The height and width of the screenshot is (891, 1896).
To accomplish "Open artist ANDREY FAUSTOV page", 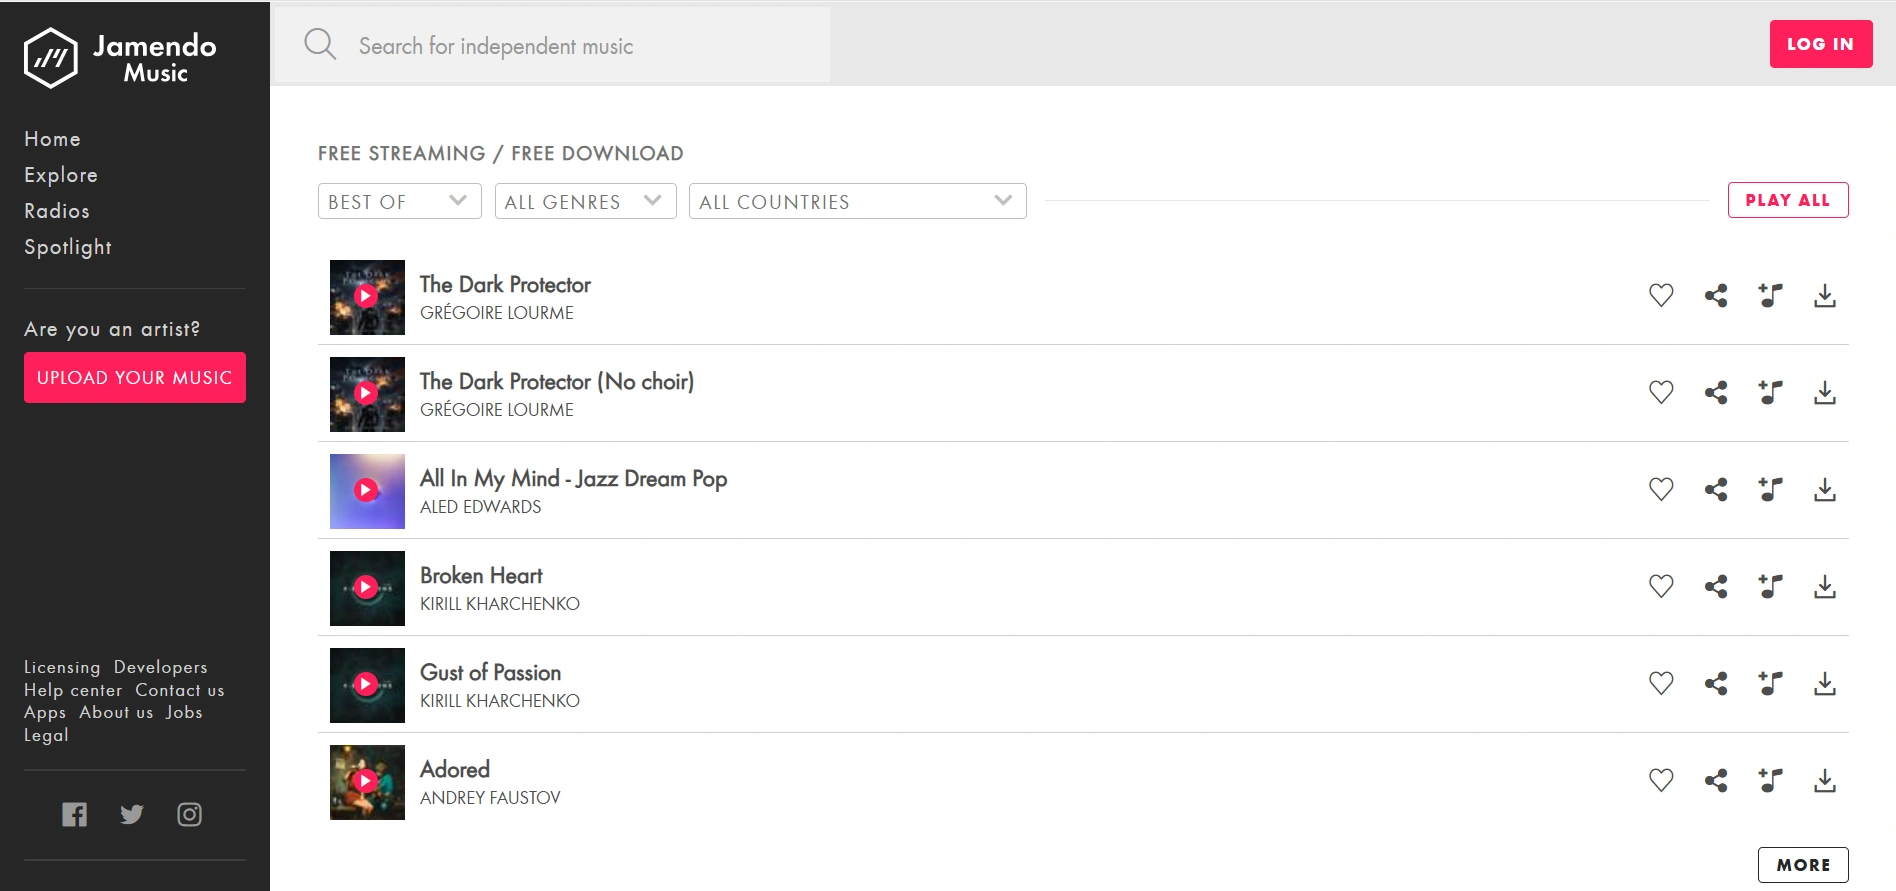I will [490, 798].
